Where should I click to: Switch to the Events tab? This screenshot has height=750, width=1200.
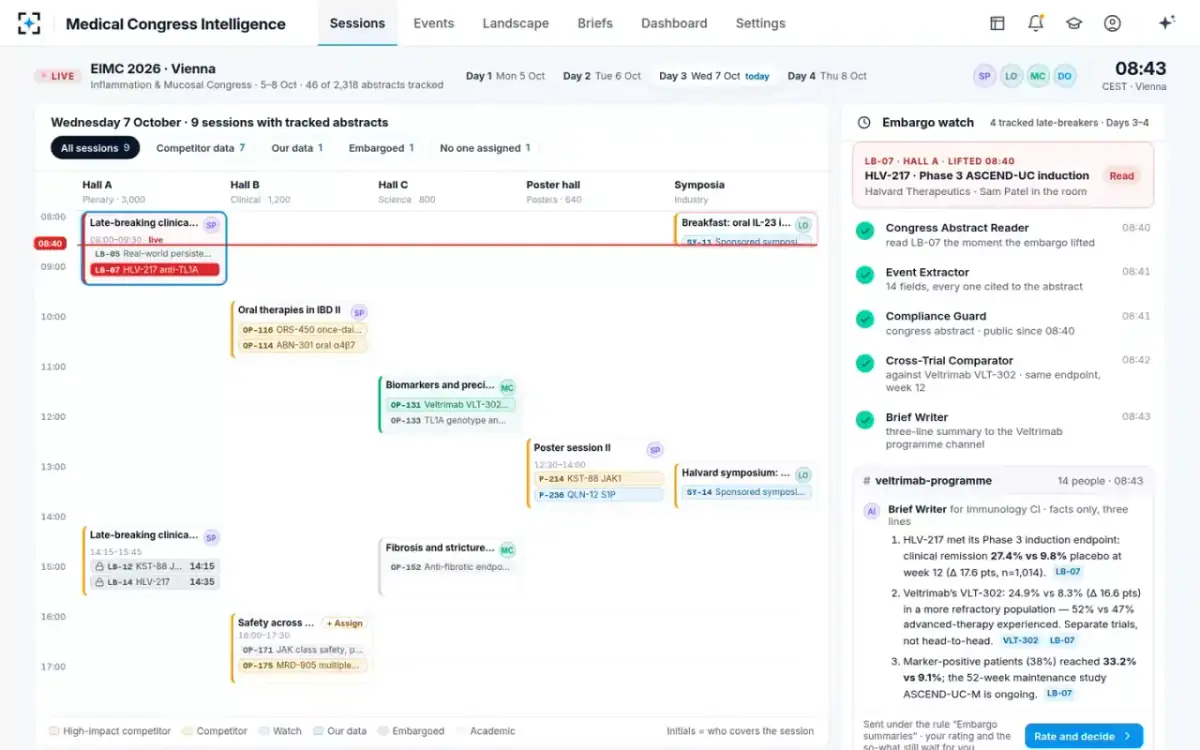point(433,23)
